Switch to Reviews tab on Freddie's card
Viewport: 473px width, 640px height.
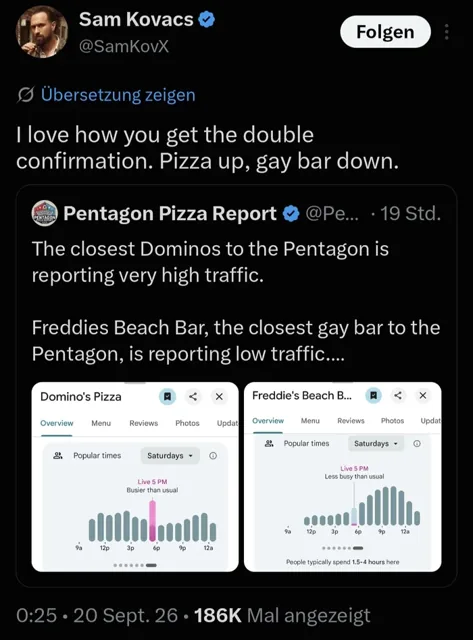click(351, 420)
